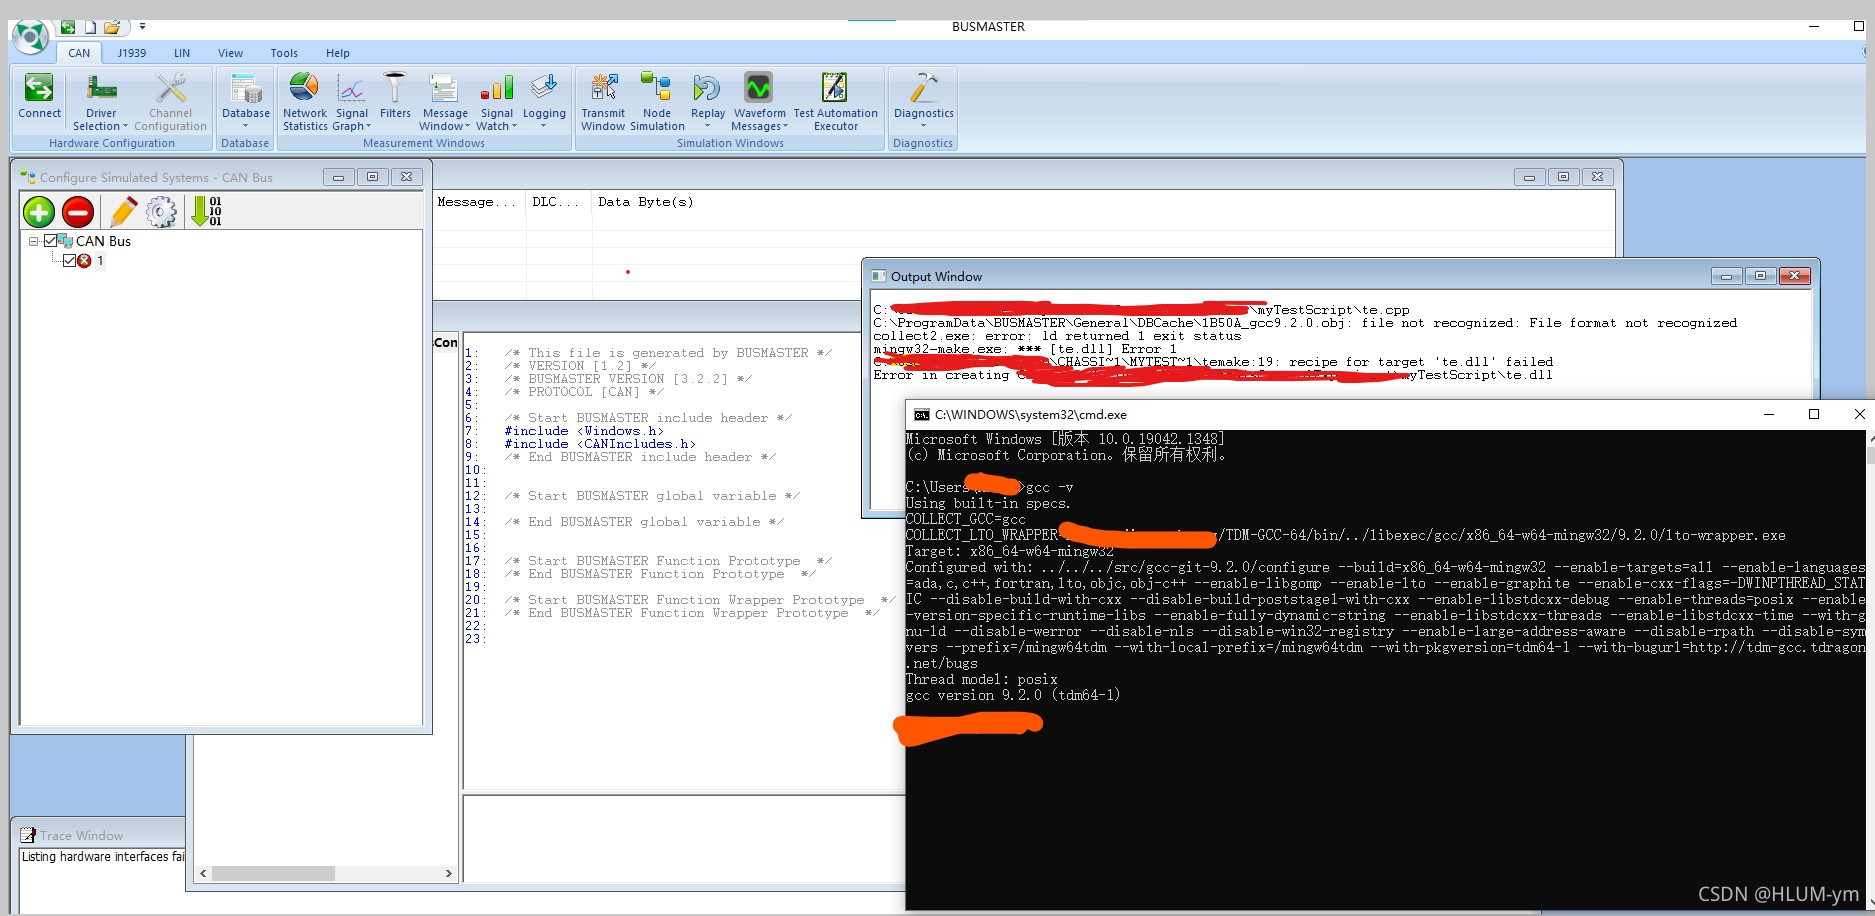Select the CAN Bus tree item label
Screen dimensions: 1875x916
click(x=103, y=241)
